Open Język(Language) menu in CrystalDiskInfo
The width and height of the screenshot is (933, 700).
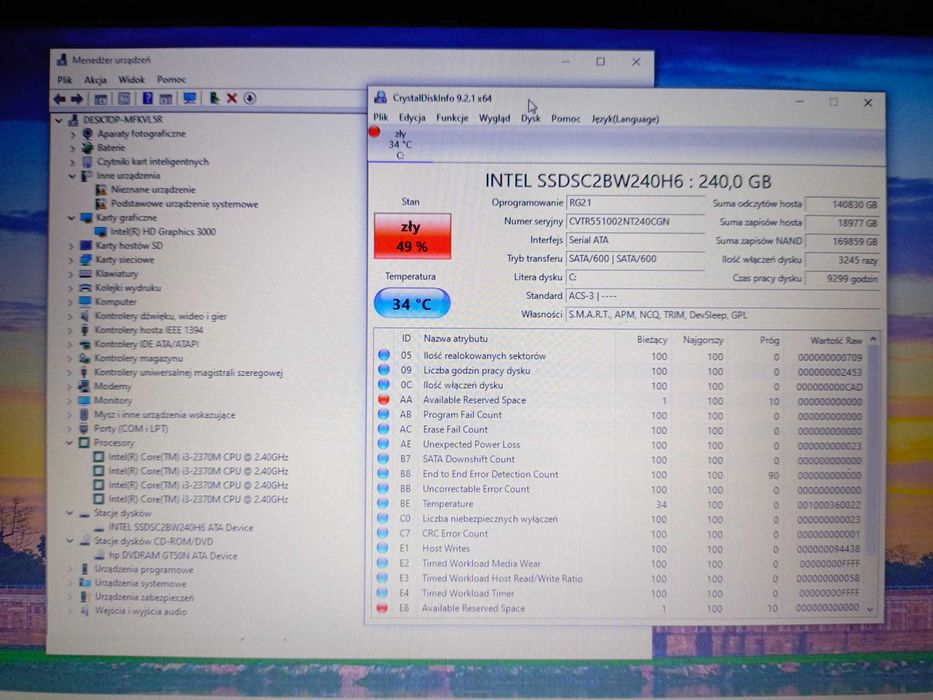point(625,119)
